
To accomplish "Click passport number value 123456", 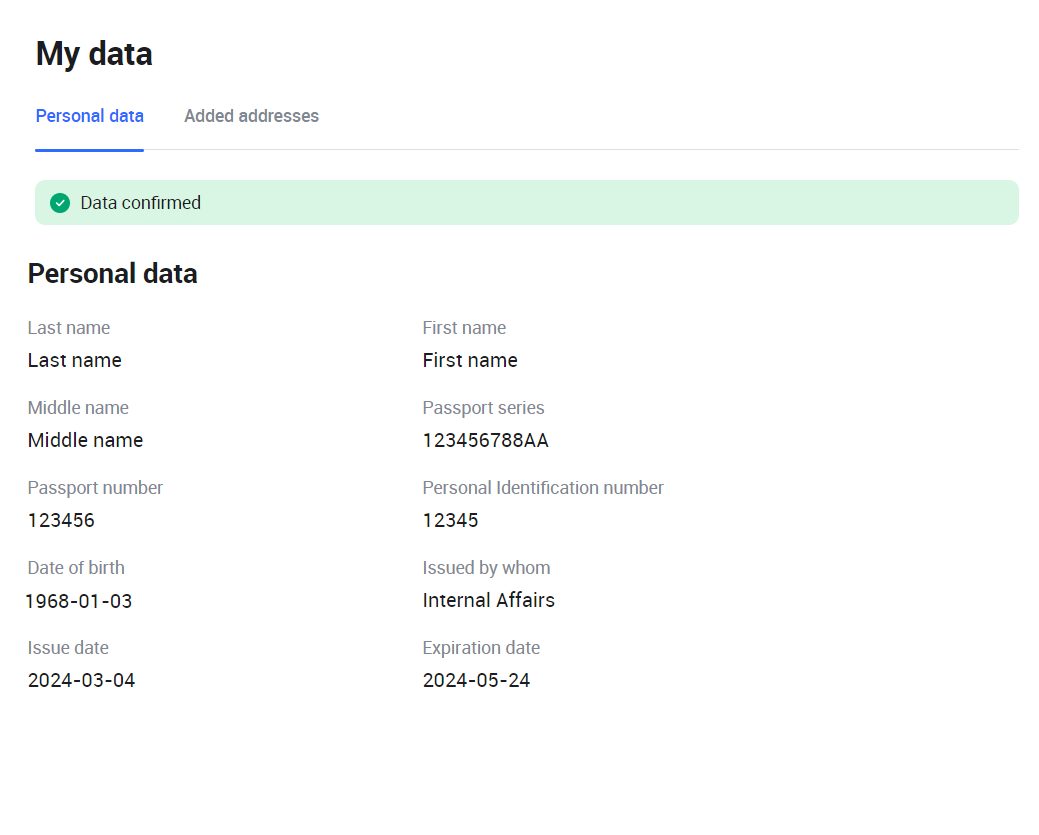I will [61, 520].
